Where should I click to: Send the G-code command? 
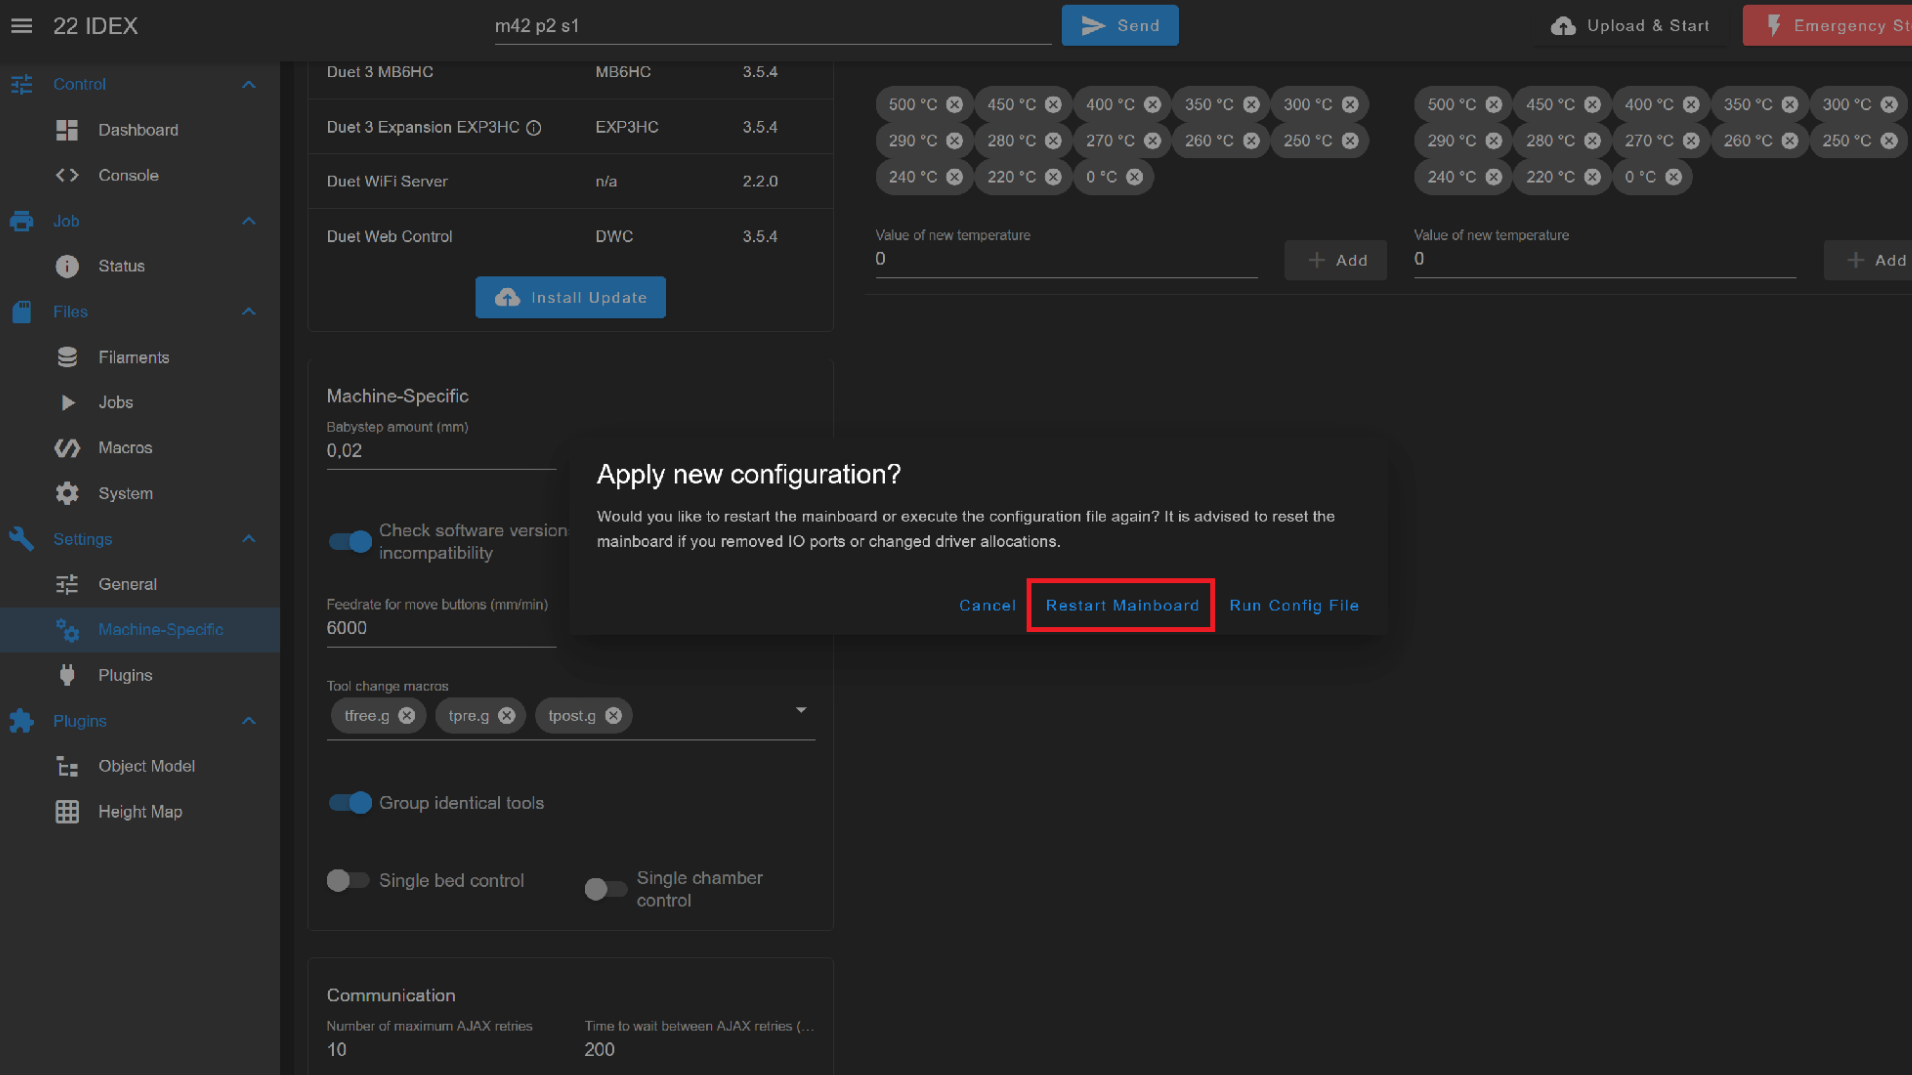pyautogui.click(x=1120, y=26)
